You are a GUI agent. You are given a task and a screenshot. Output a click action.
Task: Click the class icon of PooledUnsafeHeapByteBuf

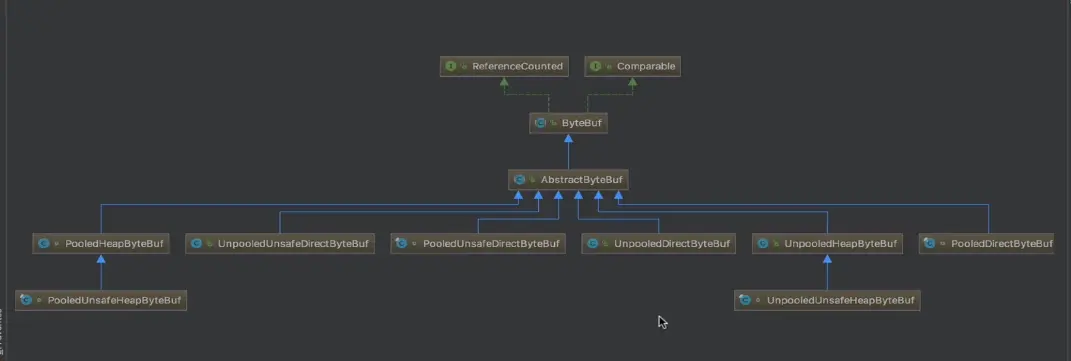[x=27, y=300]
